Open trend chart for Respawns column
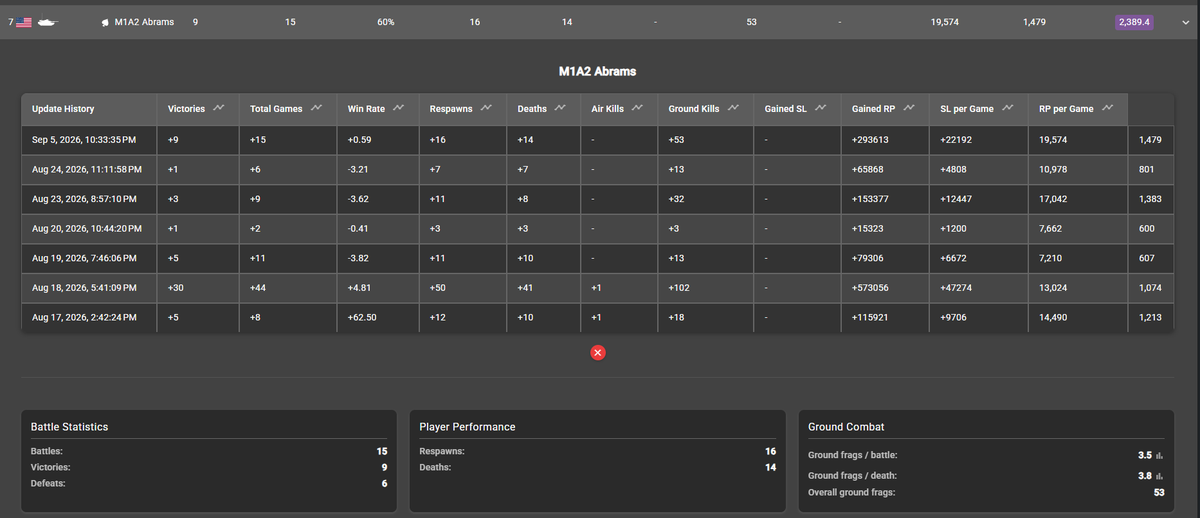 coord(486,108)
